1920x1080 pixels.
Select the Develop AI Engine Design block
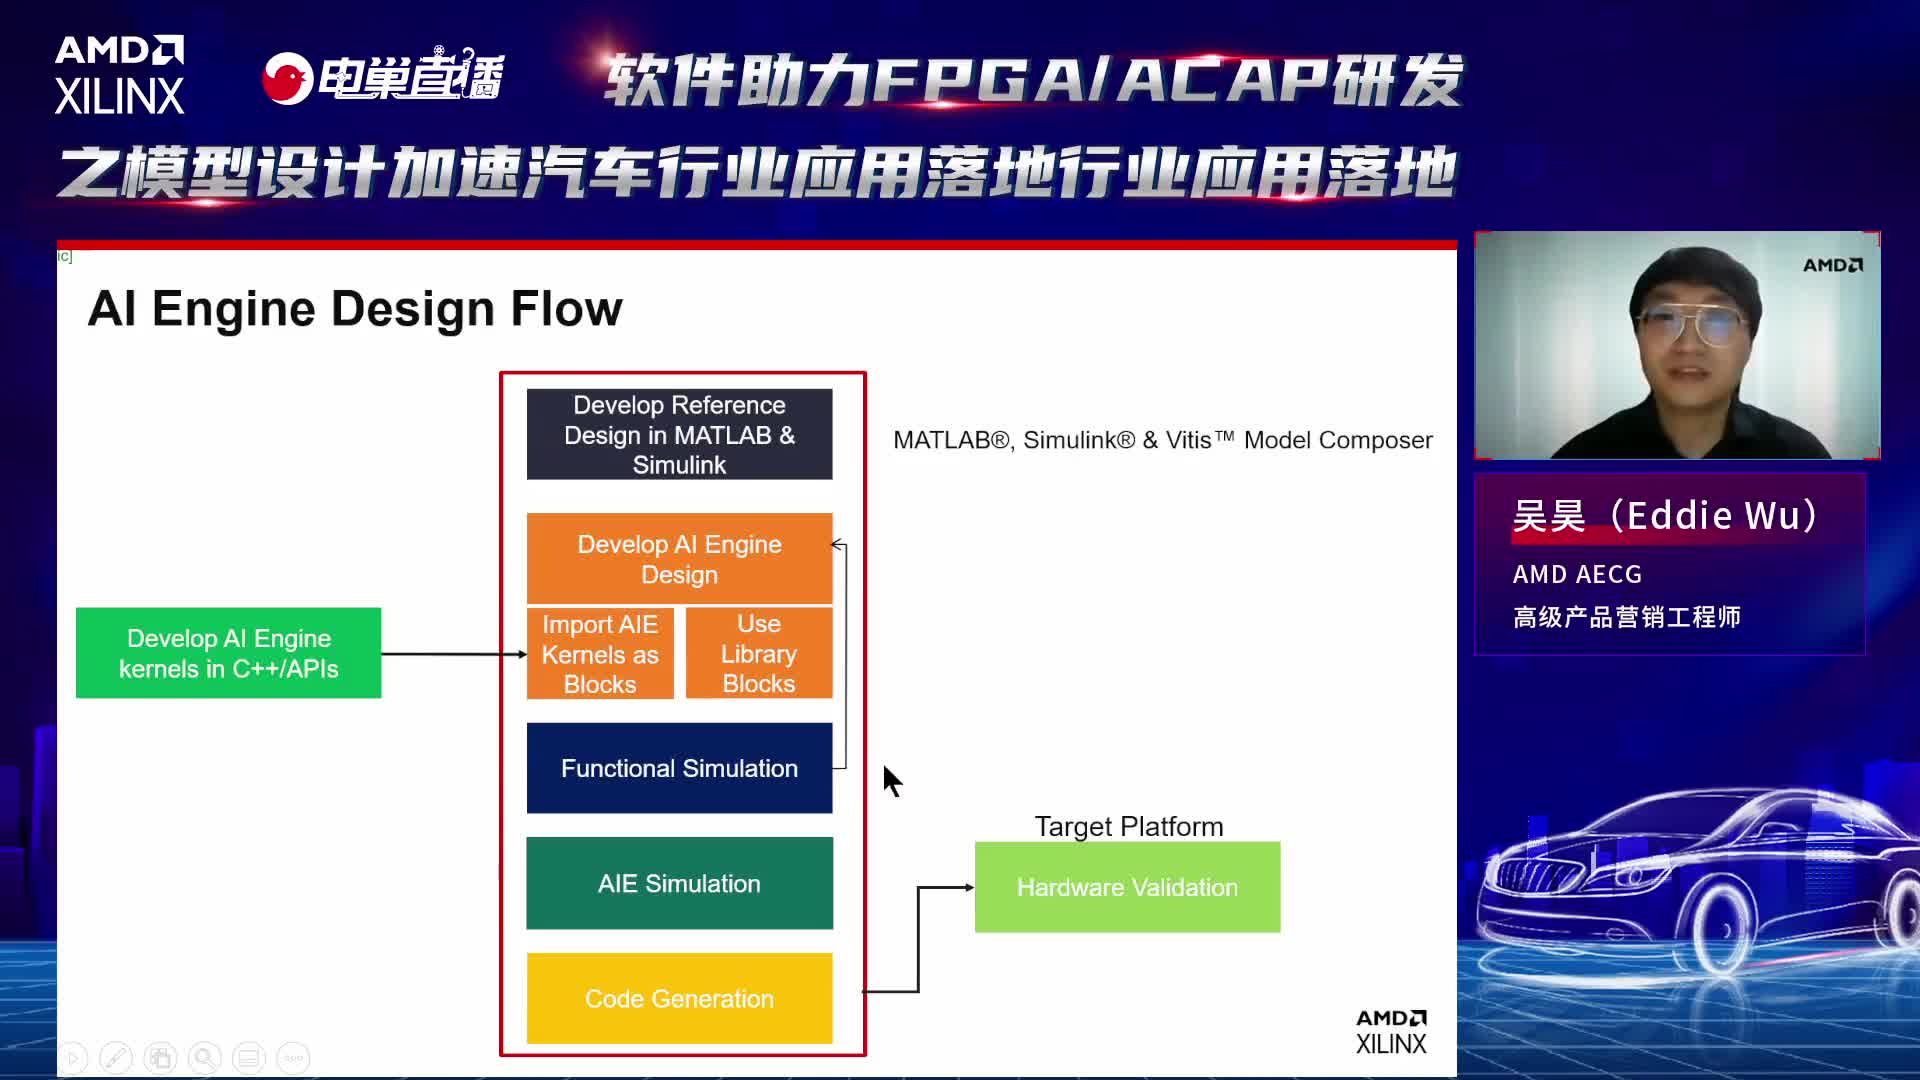click(x=678, y=559)
